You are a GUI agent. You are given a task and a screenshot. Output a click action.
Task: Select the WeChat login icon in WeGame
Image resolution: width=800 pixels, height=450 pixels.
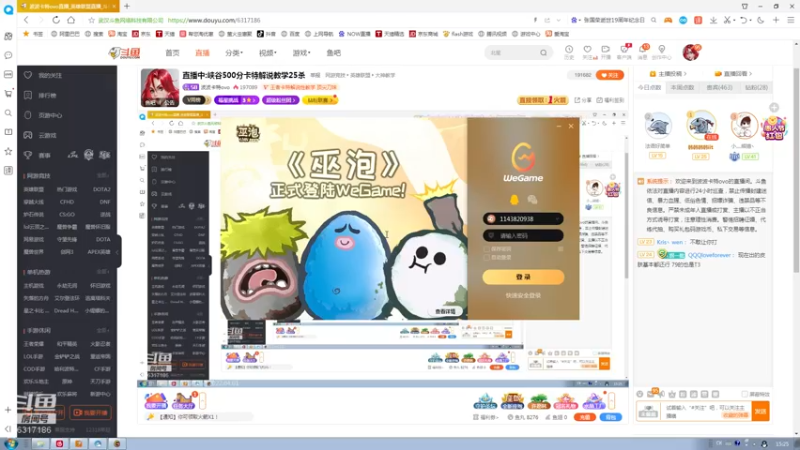point(532,199)
